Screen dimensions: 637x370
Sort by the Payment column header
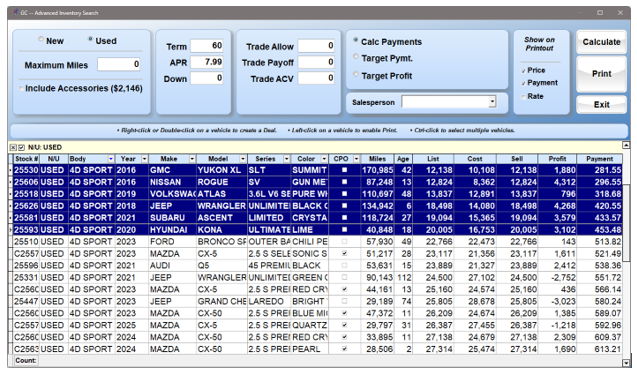[599, 159]
